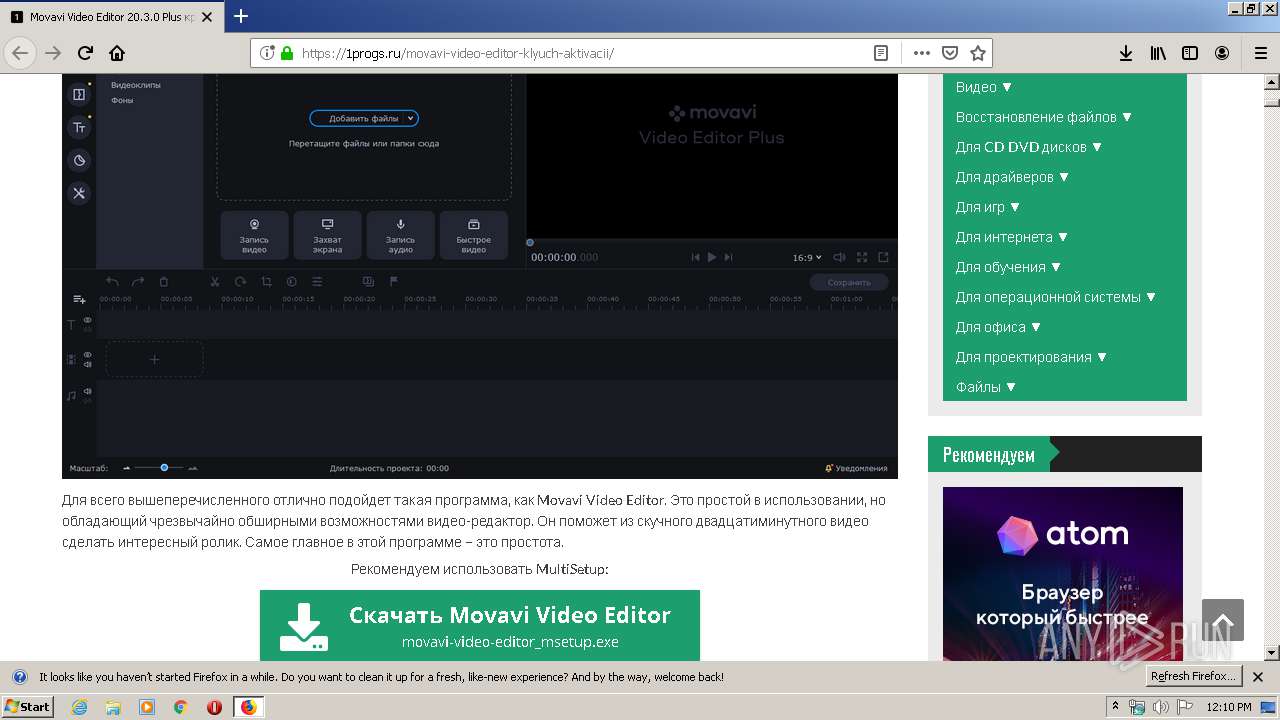Open Firefox account menu

pos(1222,53)
